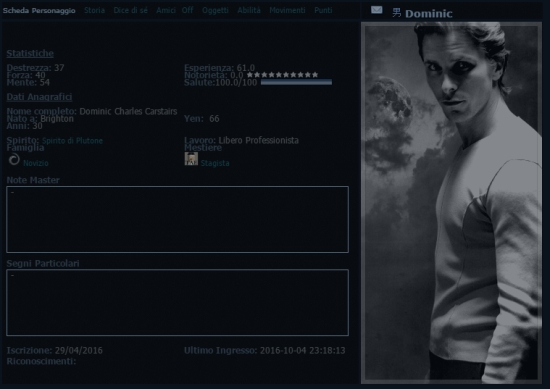Click the male kanji symbol beside Dominic
The height and width of the screenshot is (389, 550).
tap(396, 13)
